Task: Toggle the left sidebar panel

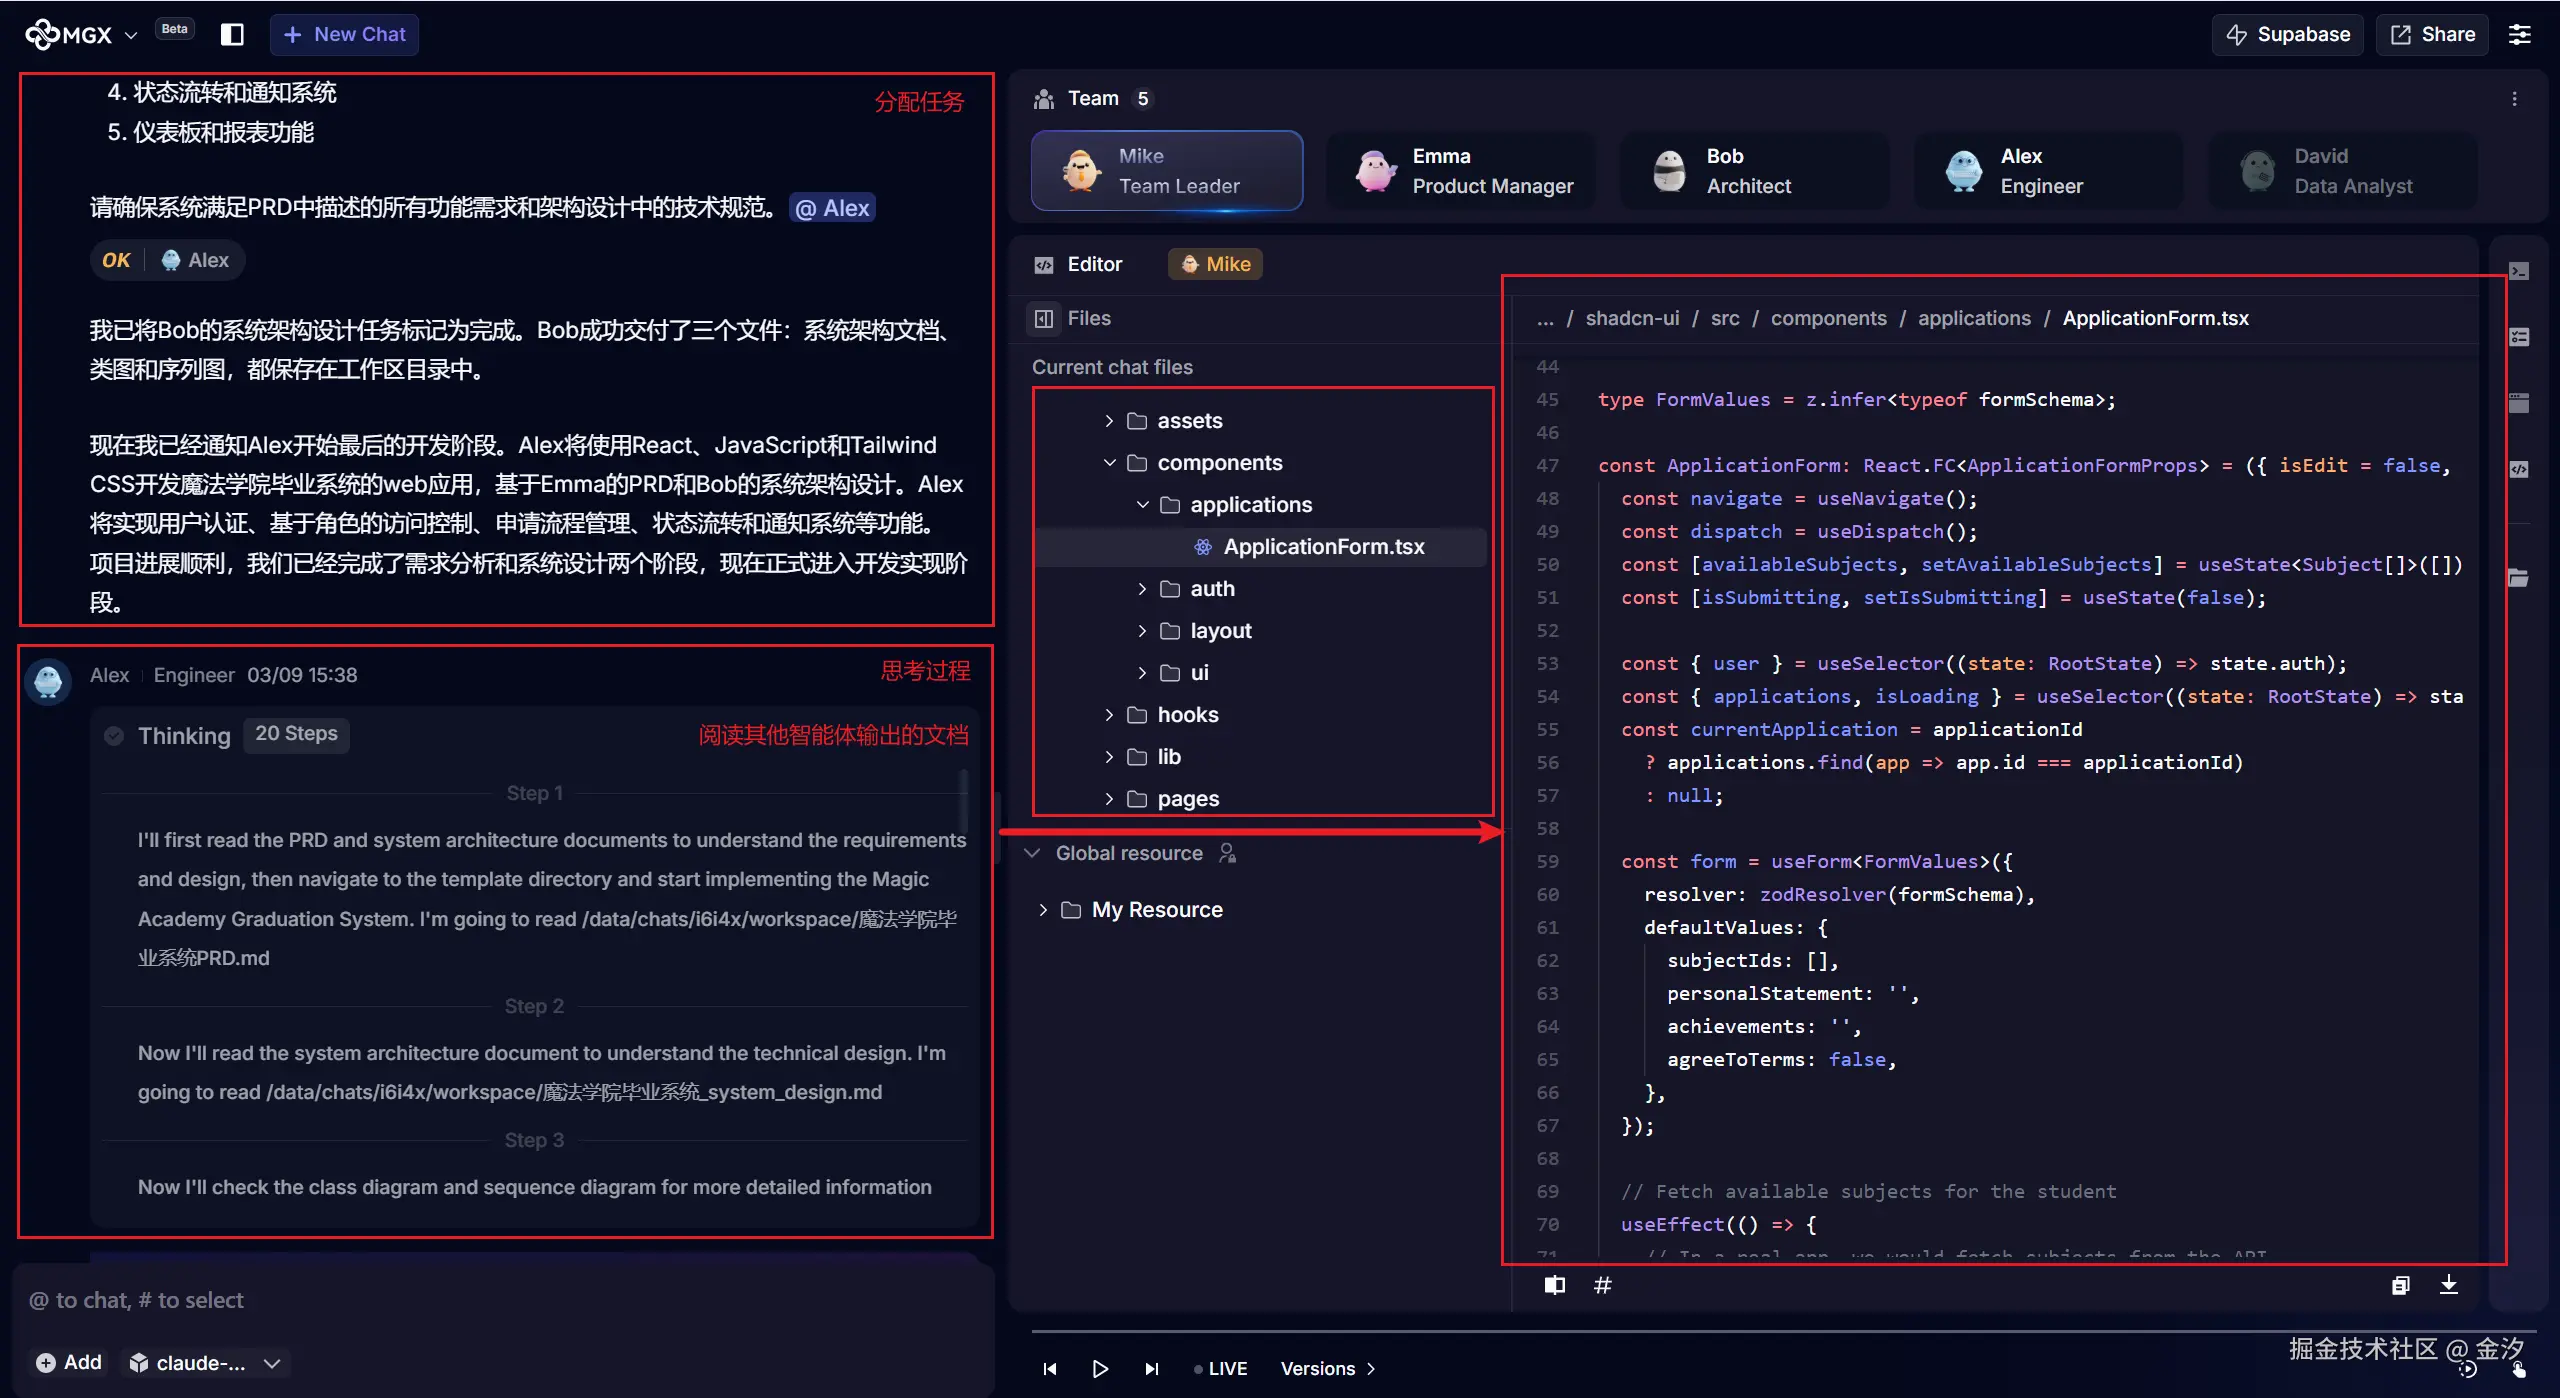Action: pyautogui.click(x=232, y=35)
